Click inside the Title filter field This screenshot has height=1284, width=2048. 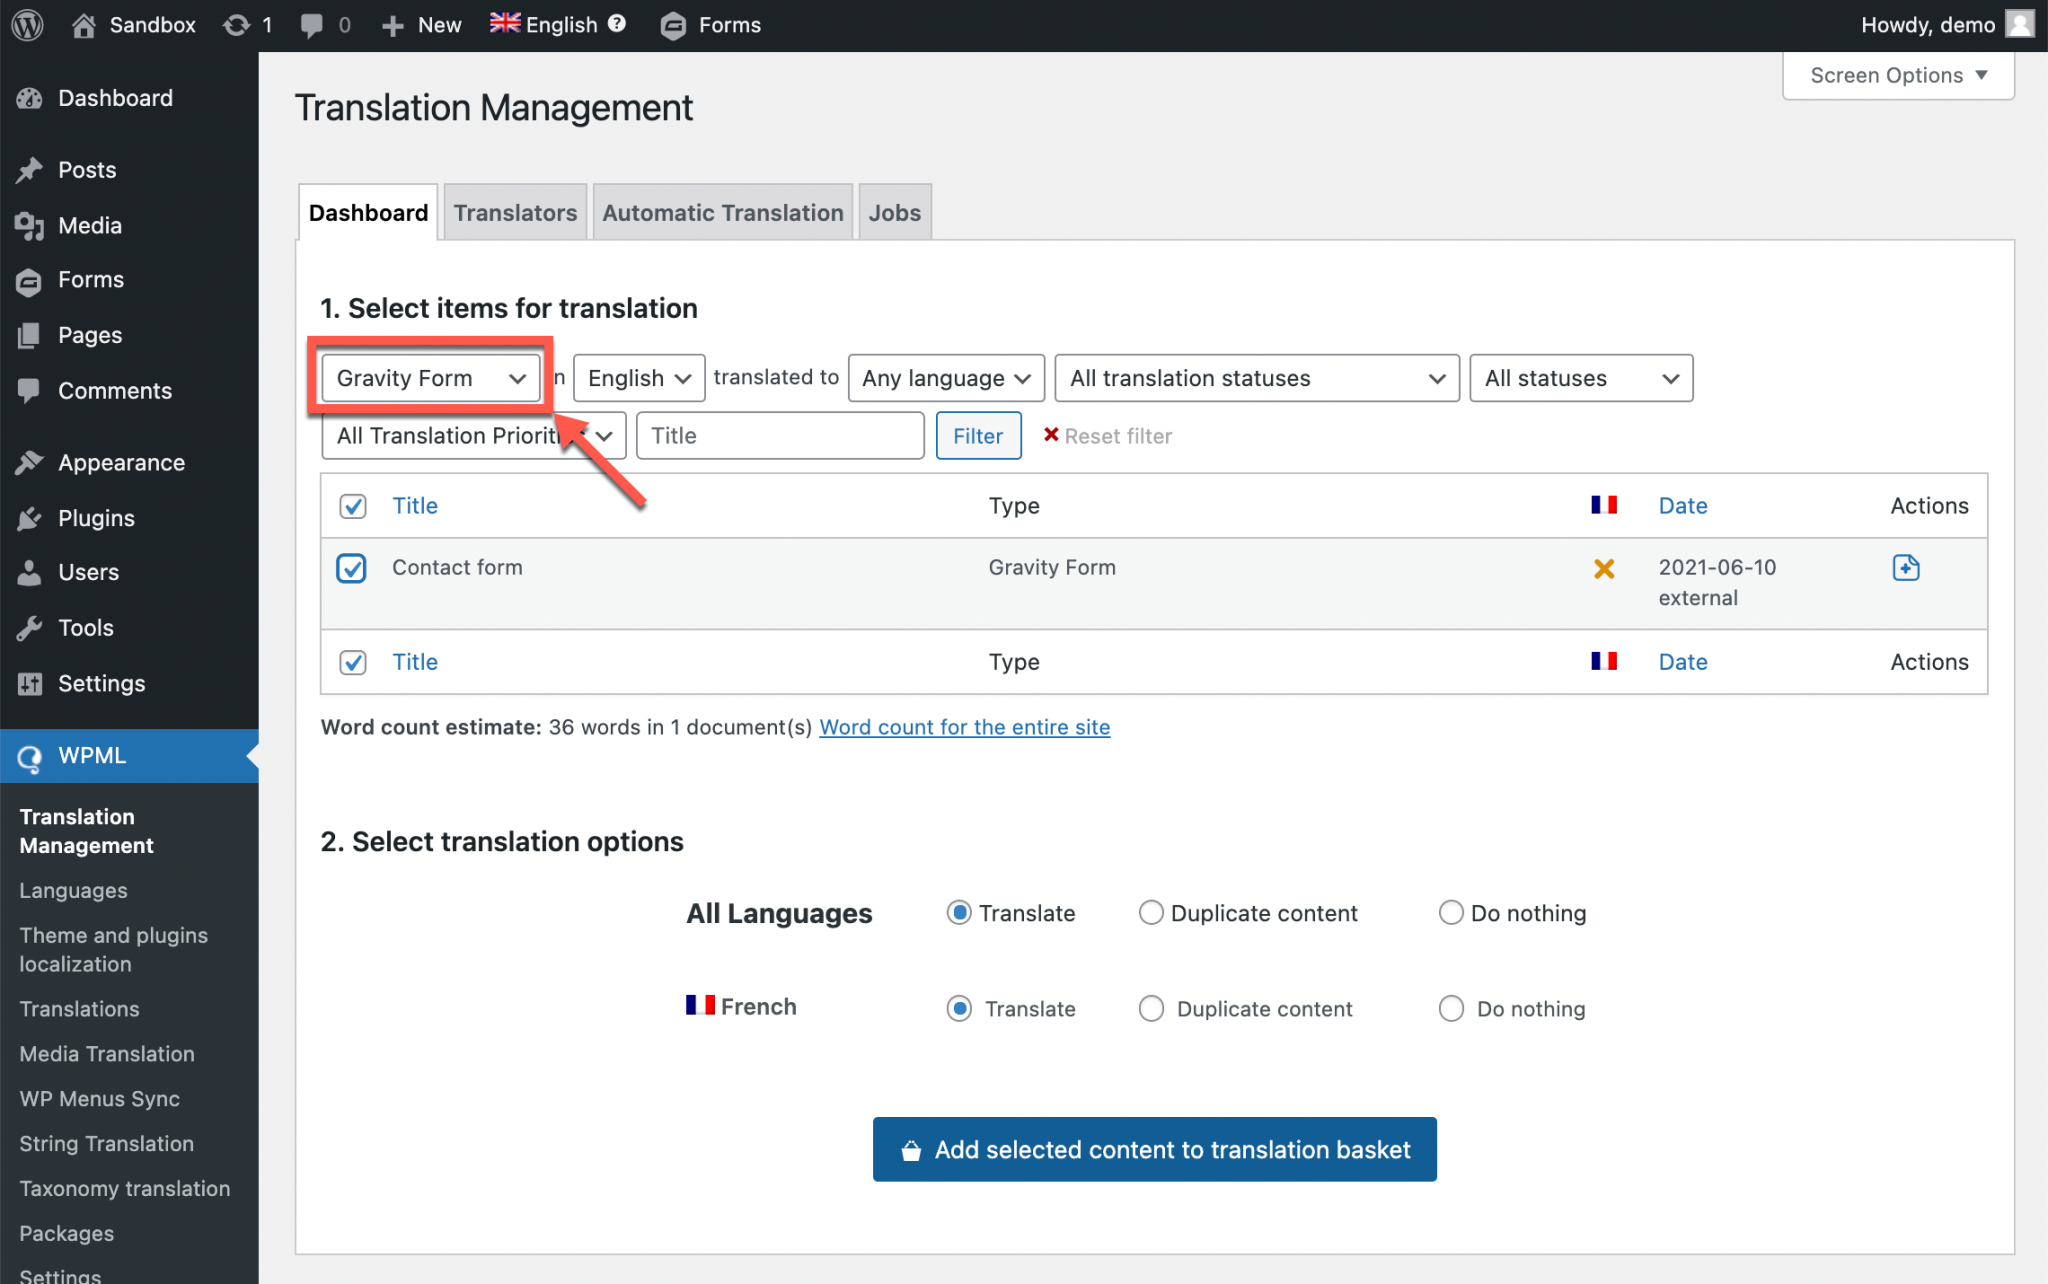coord(780,435)
